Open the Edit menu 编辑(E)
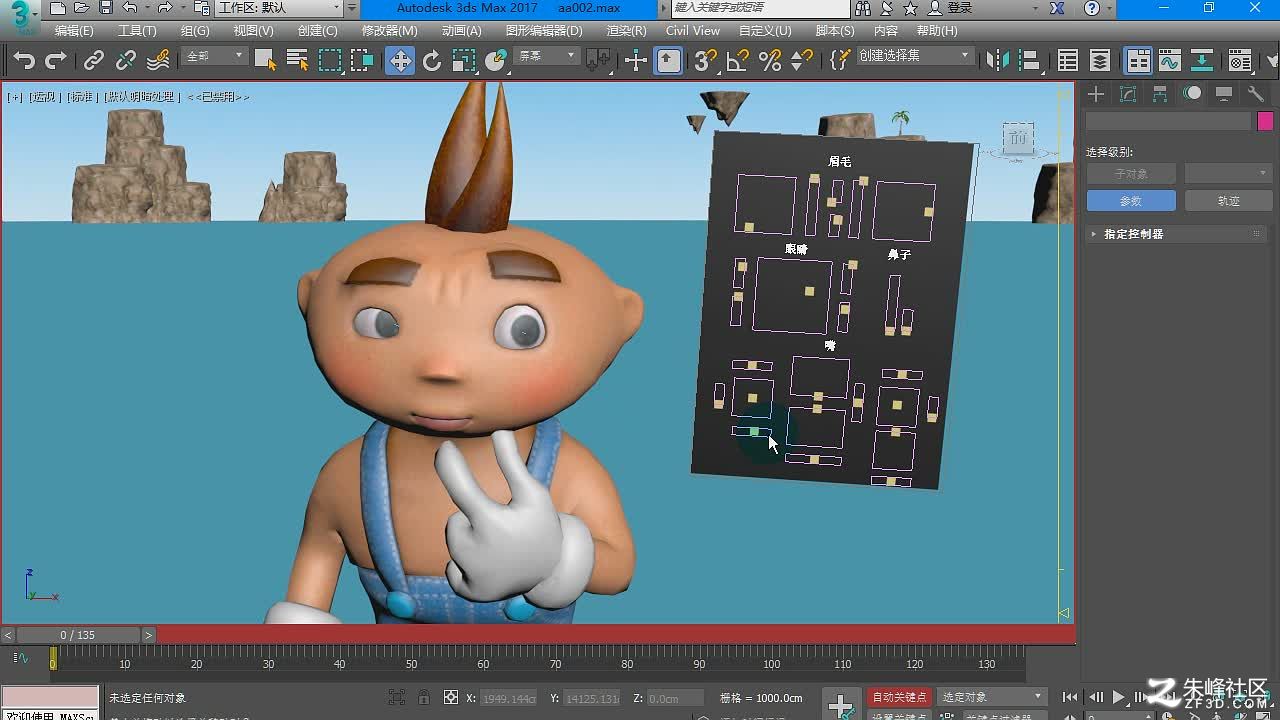Image resolution: width=1280 pixels, height=720 pixels. point(74,31)
